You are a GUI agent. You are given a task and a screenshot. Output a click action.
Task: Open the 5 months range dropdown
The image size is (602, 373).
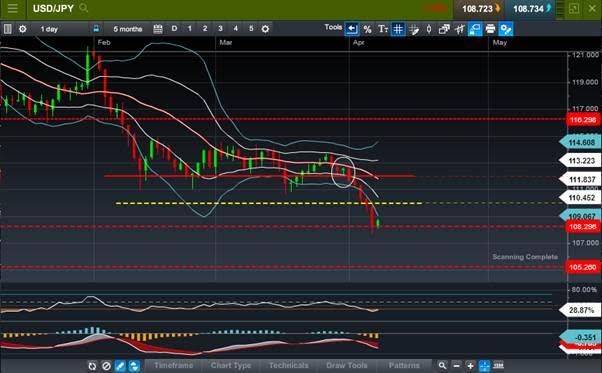click(128, 29)
